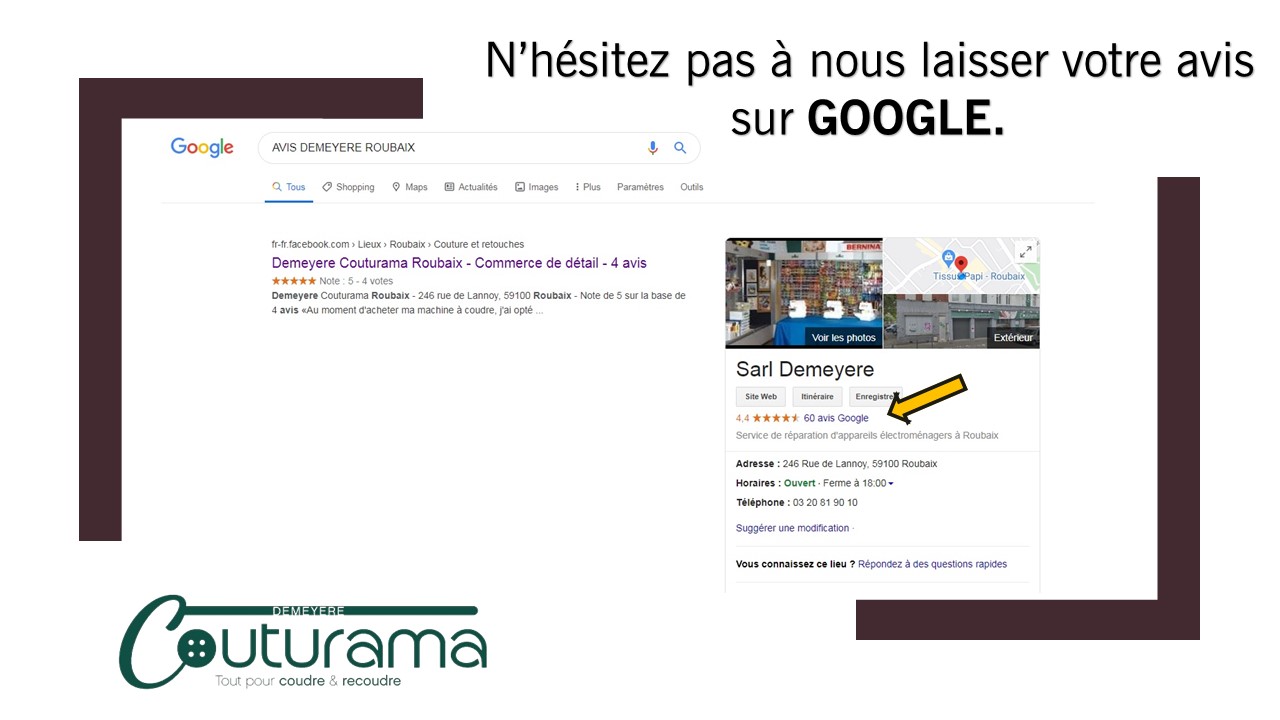Focus the search box containing AVIS DEMEYERE ROUBAIX
This screenshot has height=720, width=1280.
(479, 148)
